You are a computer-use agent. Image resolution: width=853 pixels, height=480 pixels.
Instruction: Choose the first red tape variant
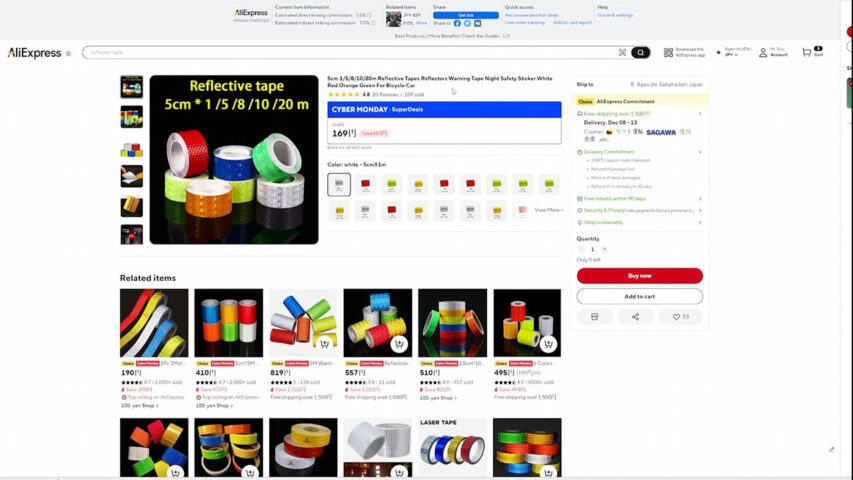[365, 184]
